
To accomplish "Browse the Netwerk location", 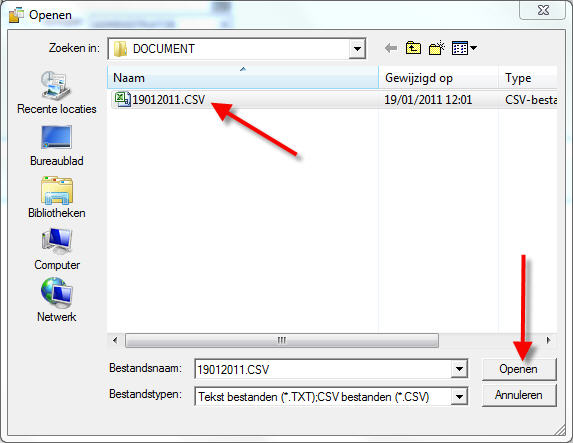I will [x=57, y=300].
